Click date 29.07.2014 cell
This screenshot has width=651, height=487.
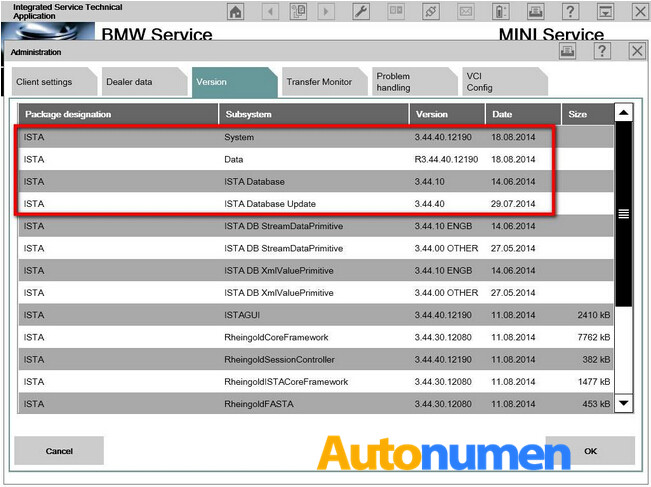513,204
